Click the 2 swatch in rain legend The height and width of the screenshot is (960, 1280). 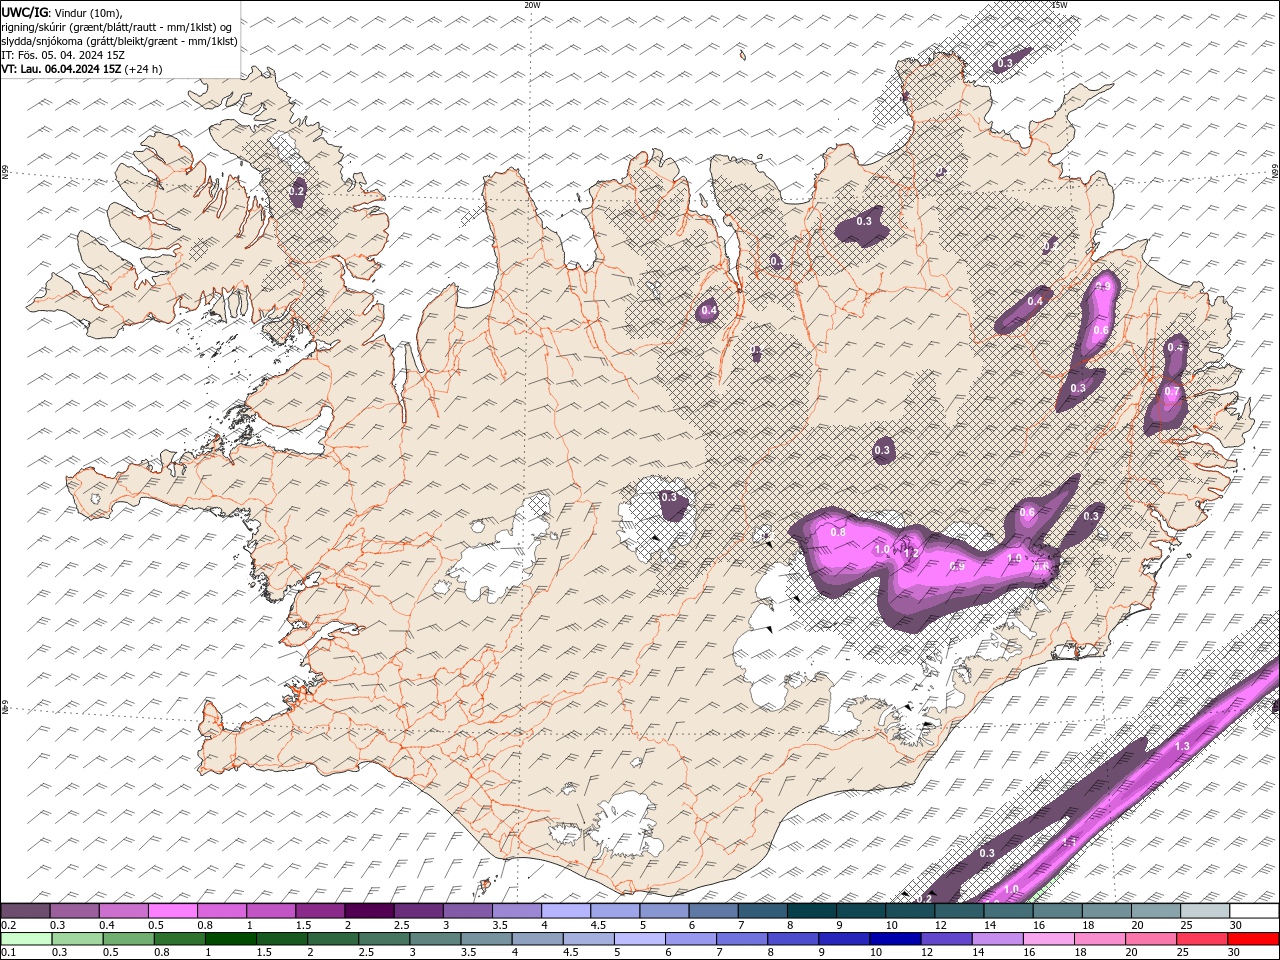(332, 939)
